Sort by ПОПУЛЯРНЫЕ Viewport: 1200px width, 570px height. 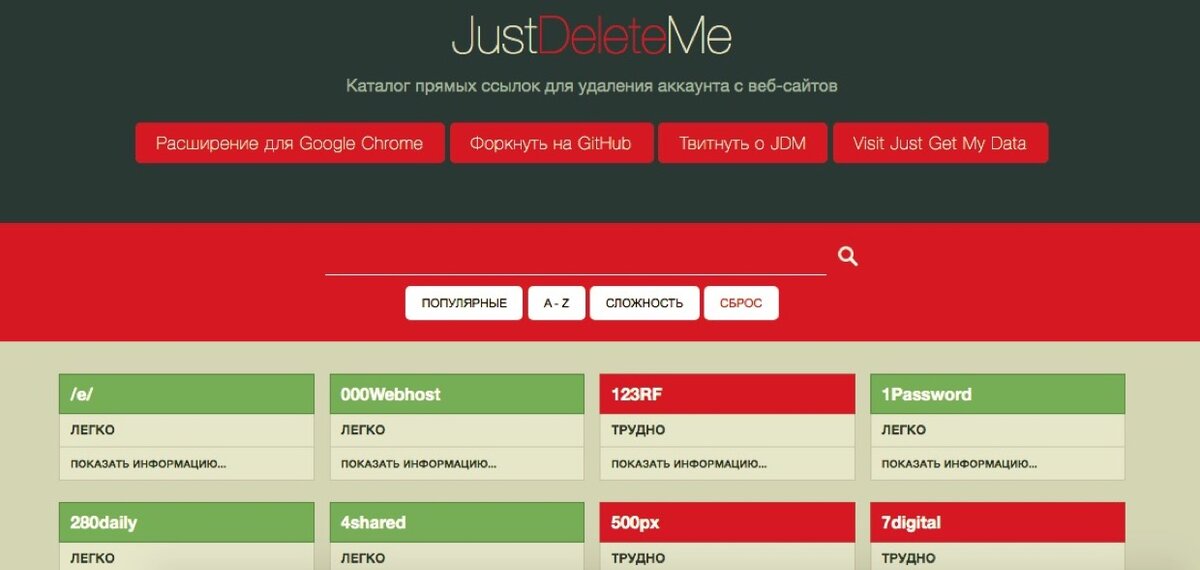click(464, 303)
